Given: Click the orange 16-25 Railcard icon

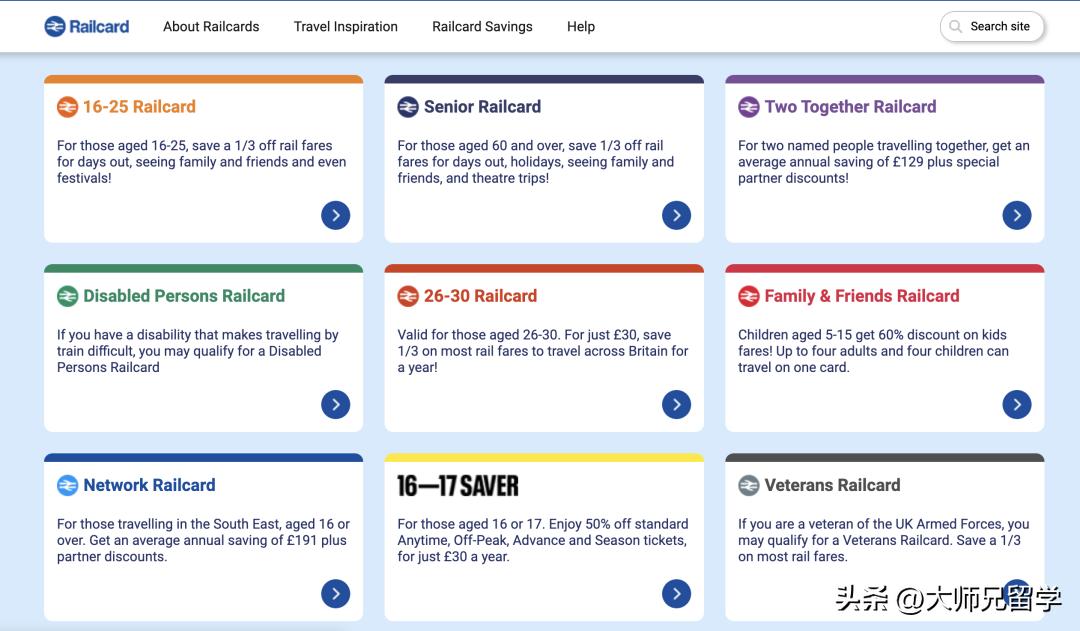Looking at the screenshot, I should click(x=67, y=107).
